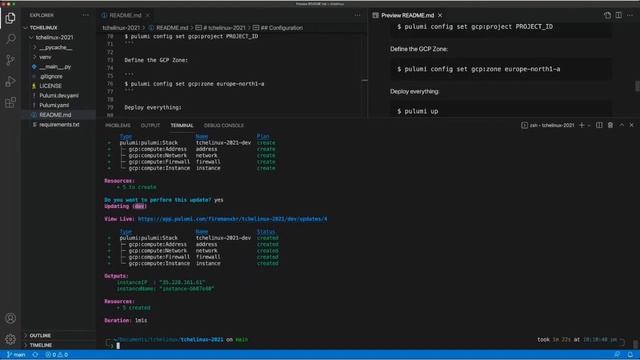Switch to the PROBLEMS panel tab
The width and height of the screenshot is (640, 360).
click(x=118, y=125)
